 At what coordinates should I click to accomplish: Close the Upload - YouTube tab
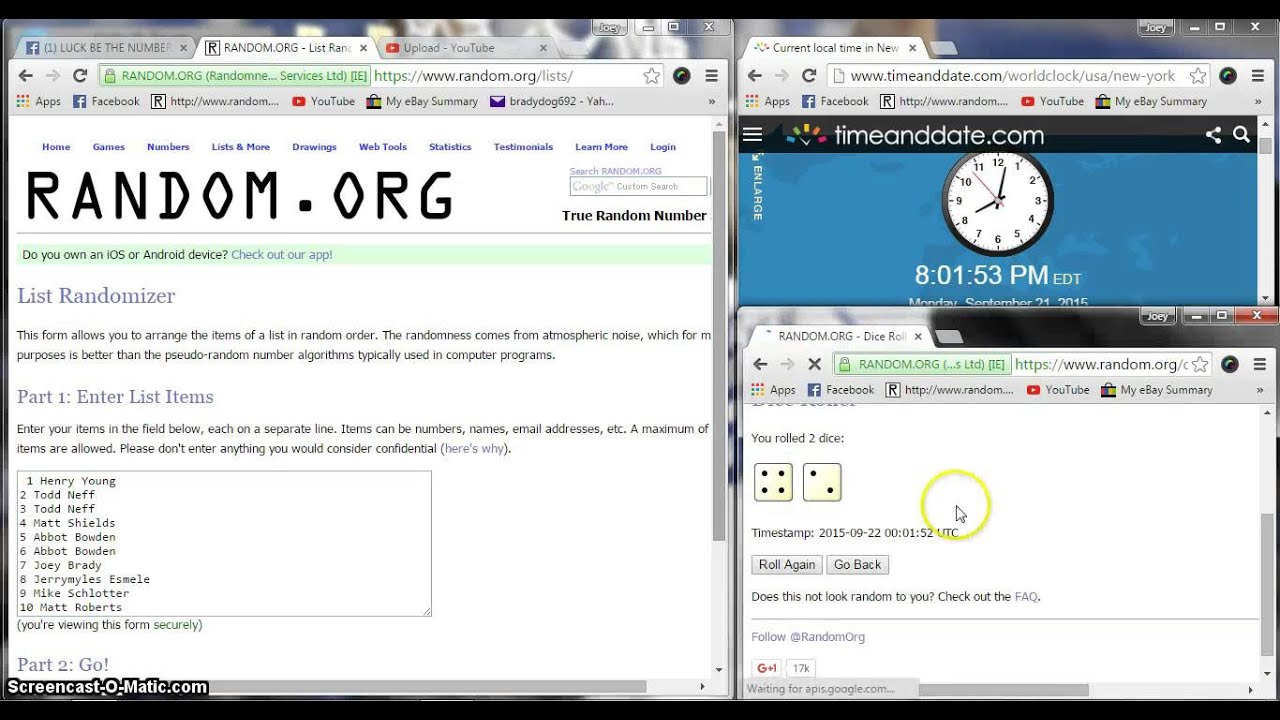[544, 47]
